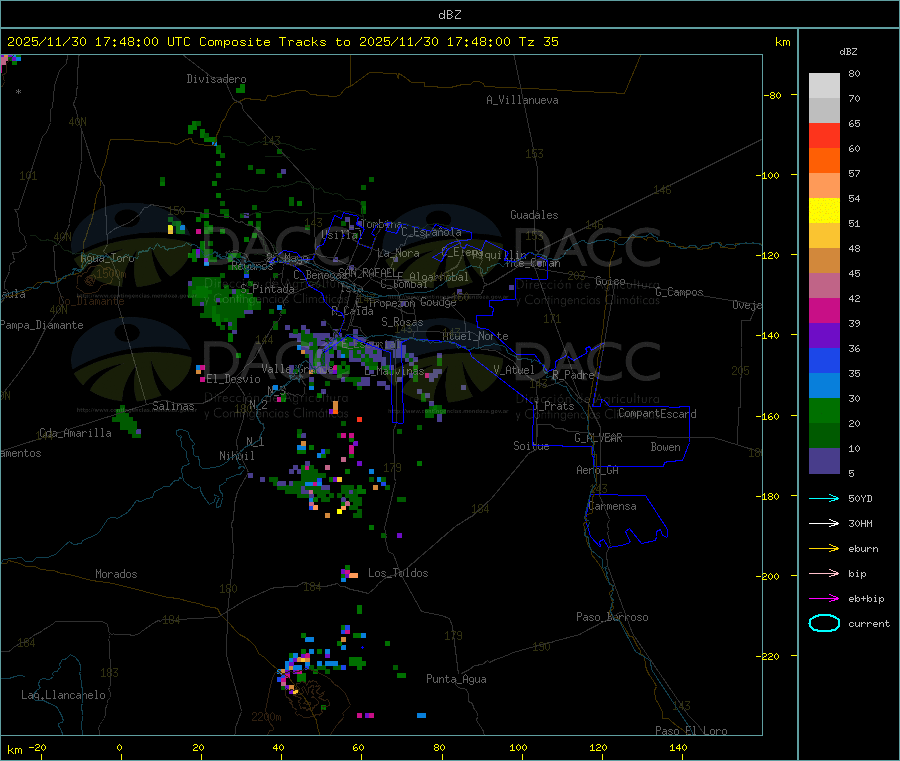Click the 100 km horizontal axis tick
900x761 pixels.
pos(518,747)
